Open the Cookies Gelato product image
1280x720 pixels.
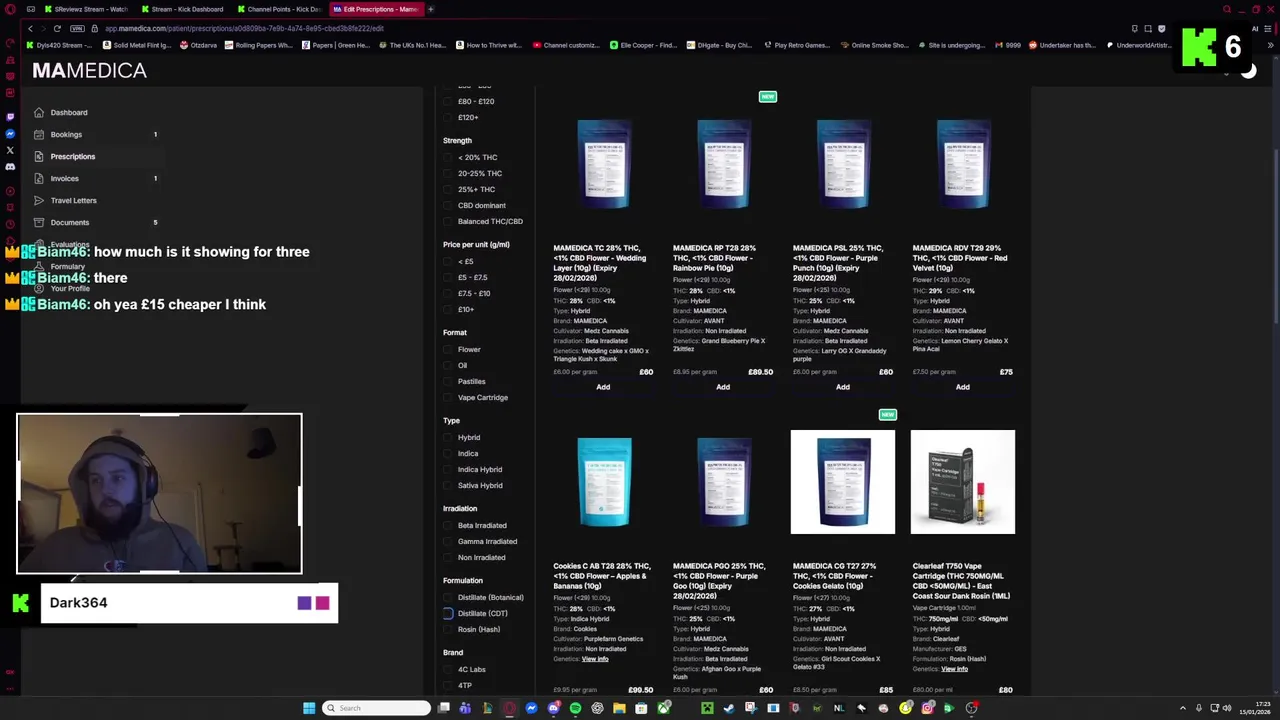[843, 482]
